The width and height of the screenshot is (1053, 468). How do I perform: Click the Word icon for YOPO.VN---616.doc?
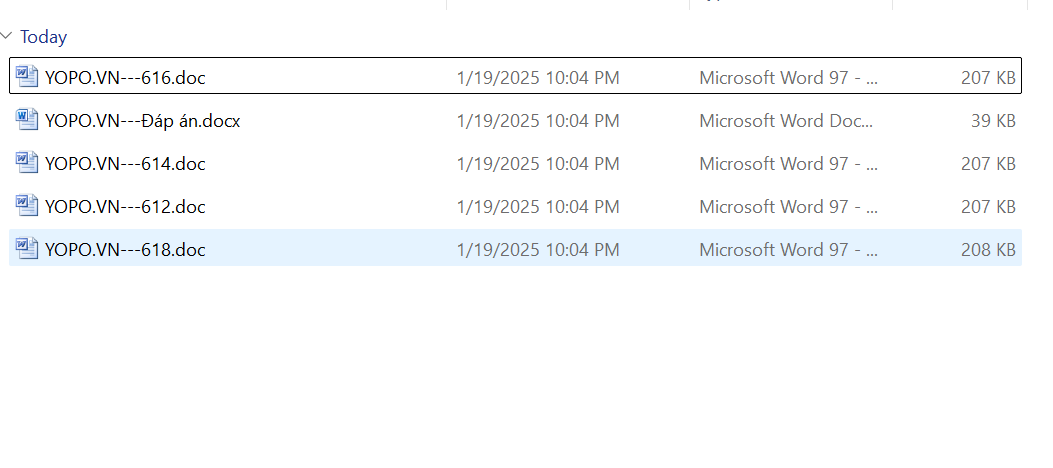[27, 77]
